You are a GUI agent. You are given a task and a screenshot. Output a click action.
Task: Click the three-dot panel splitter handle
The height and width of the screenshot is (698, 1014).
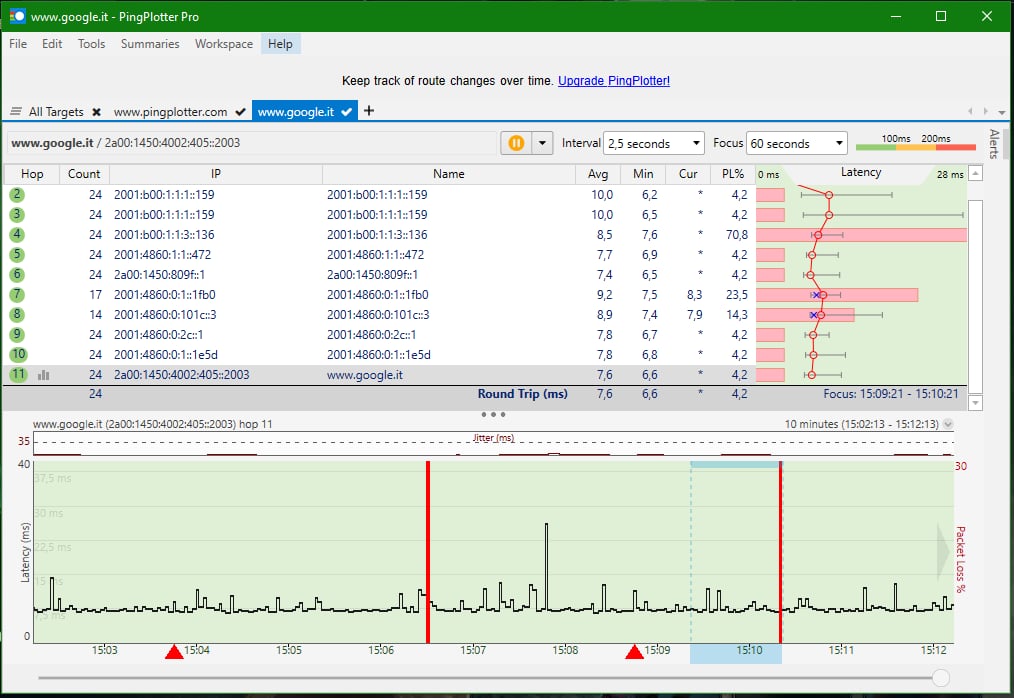(493, 414)
